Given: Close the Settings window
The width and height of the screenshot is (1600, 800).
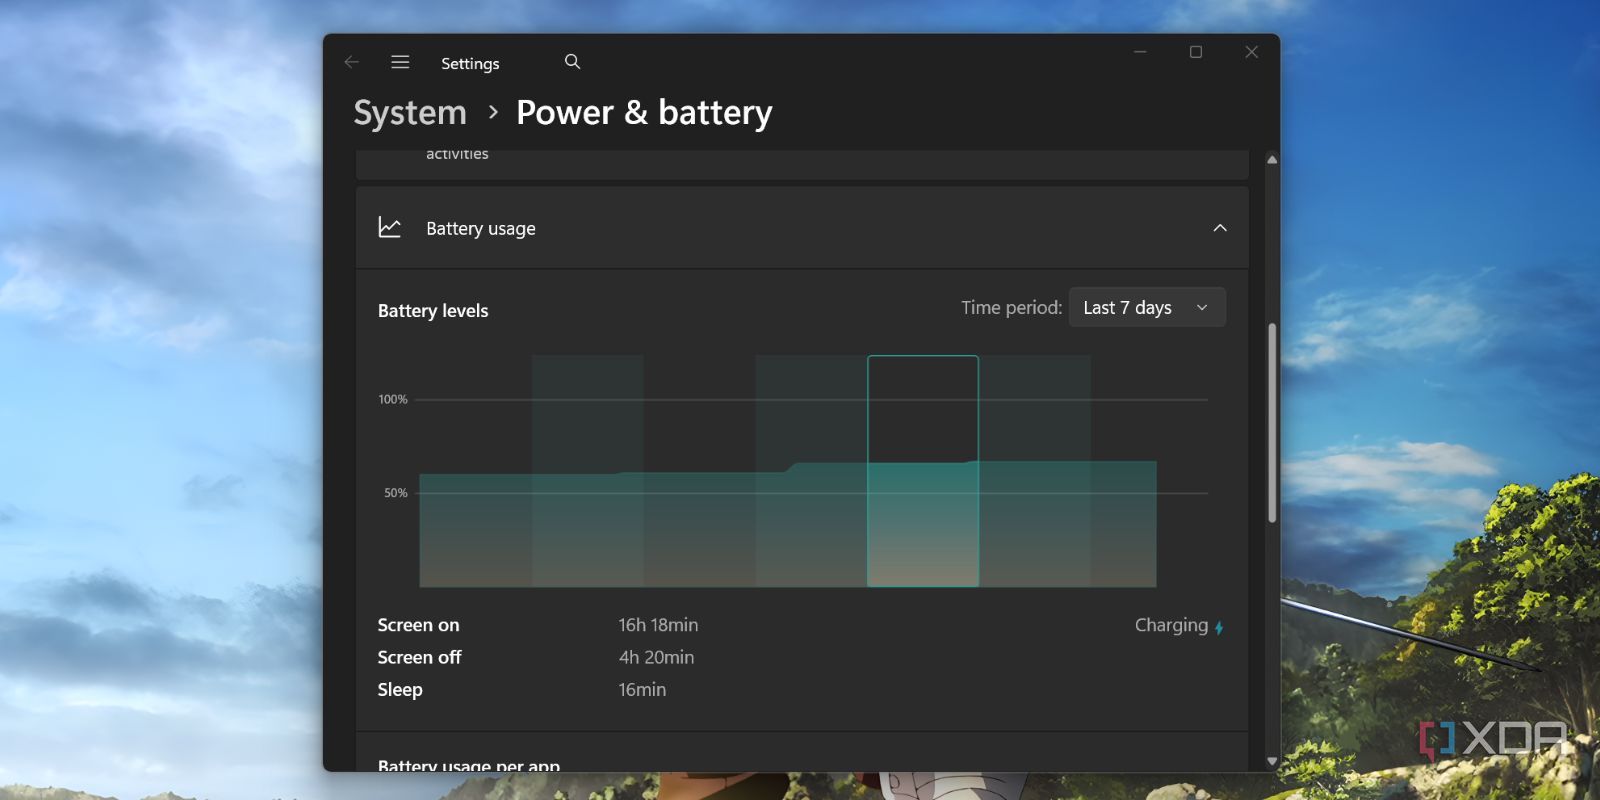Looking at the screenshot, I should (1251, 52).
